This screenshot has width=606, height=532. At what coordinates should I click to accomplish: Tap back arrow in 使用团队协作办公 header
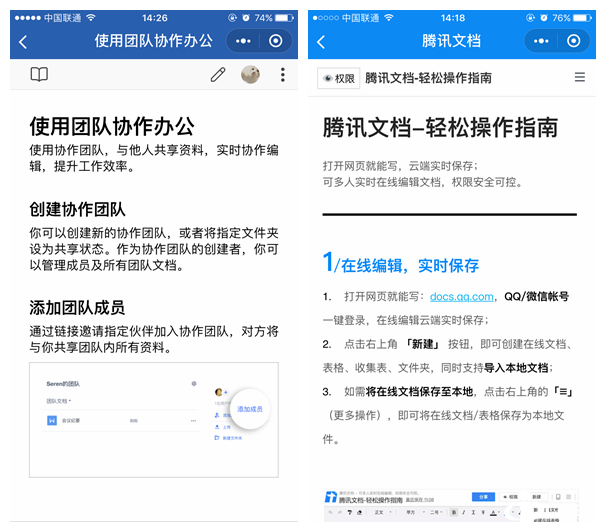pyautogui.click(x=23, y=42)
